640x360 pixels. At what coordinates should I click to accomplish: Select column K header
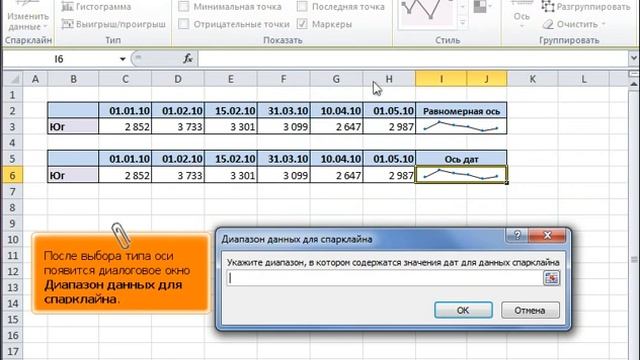(533, 79)
